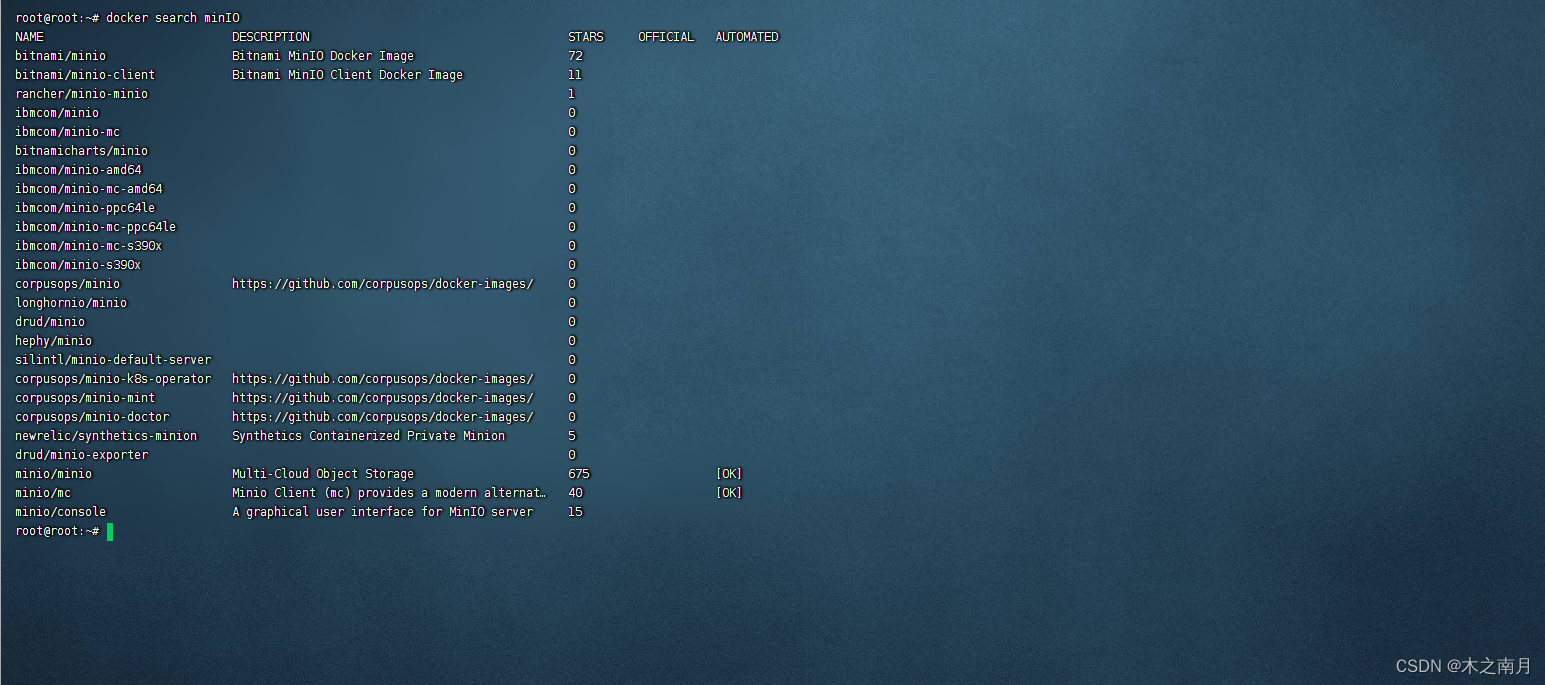Select the bitnami/minio image name
The image size is (1545, 685).
point(60,56)
